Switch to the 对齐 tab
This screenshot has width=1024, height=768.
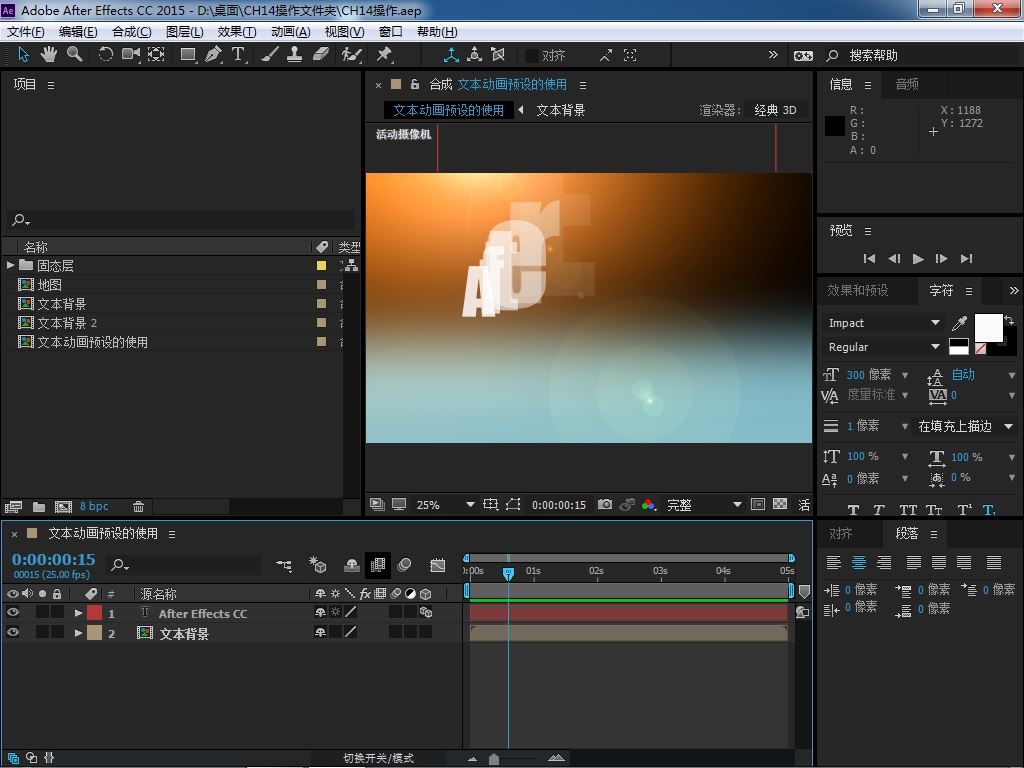pyautogui.click(x=840, y=534)
